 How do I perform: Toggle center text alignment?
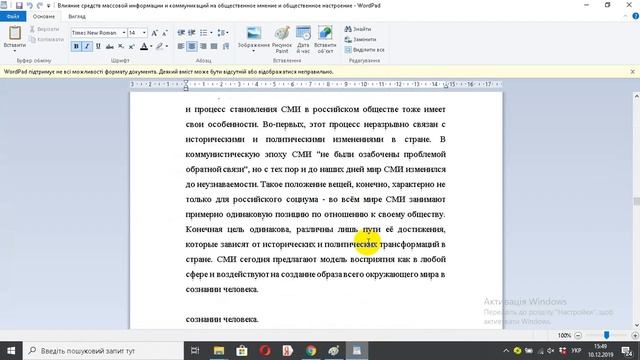pyautogui.click(x=191, y=47)
